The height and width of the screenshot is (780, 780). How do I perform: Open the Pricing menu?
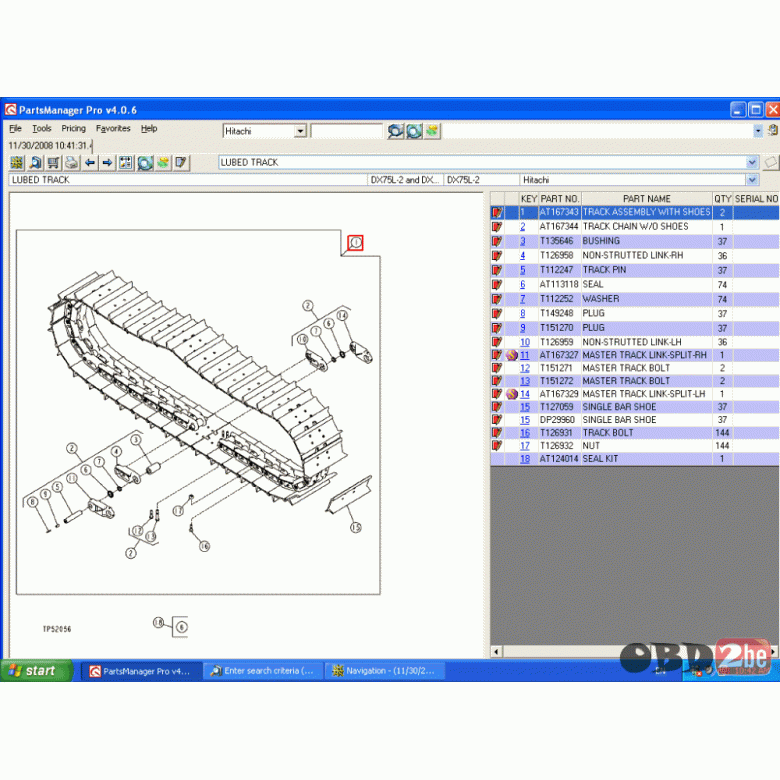[74, 128]
